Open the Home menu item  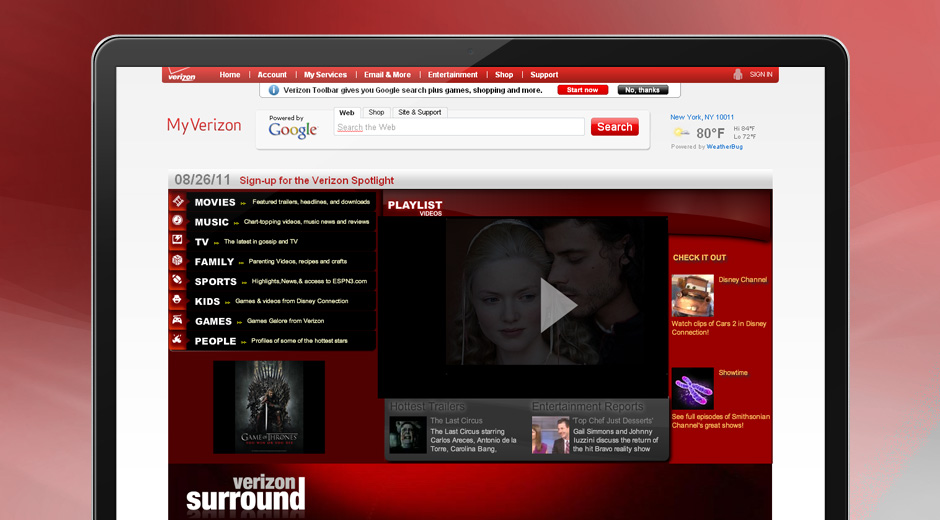230,75
